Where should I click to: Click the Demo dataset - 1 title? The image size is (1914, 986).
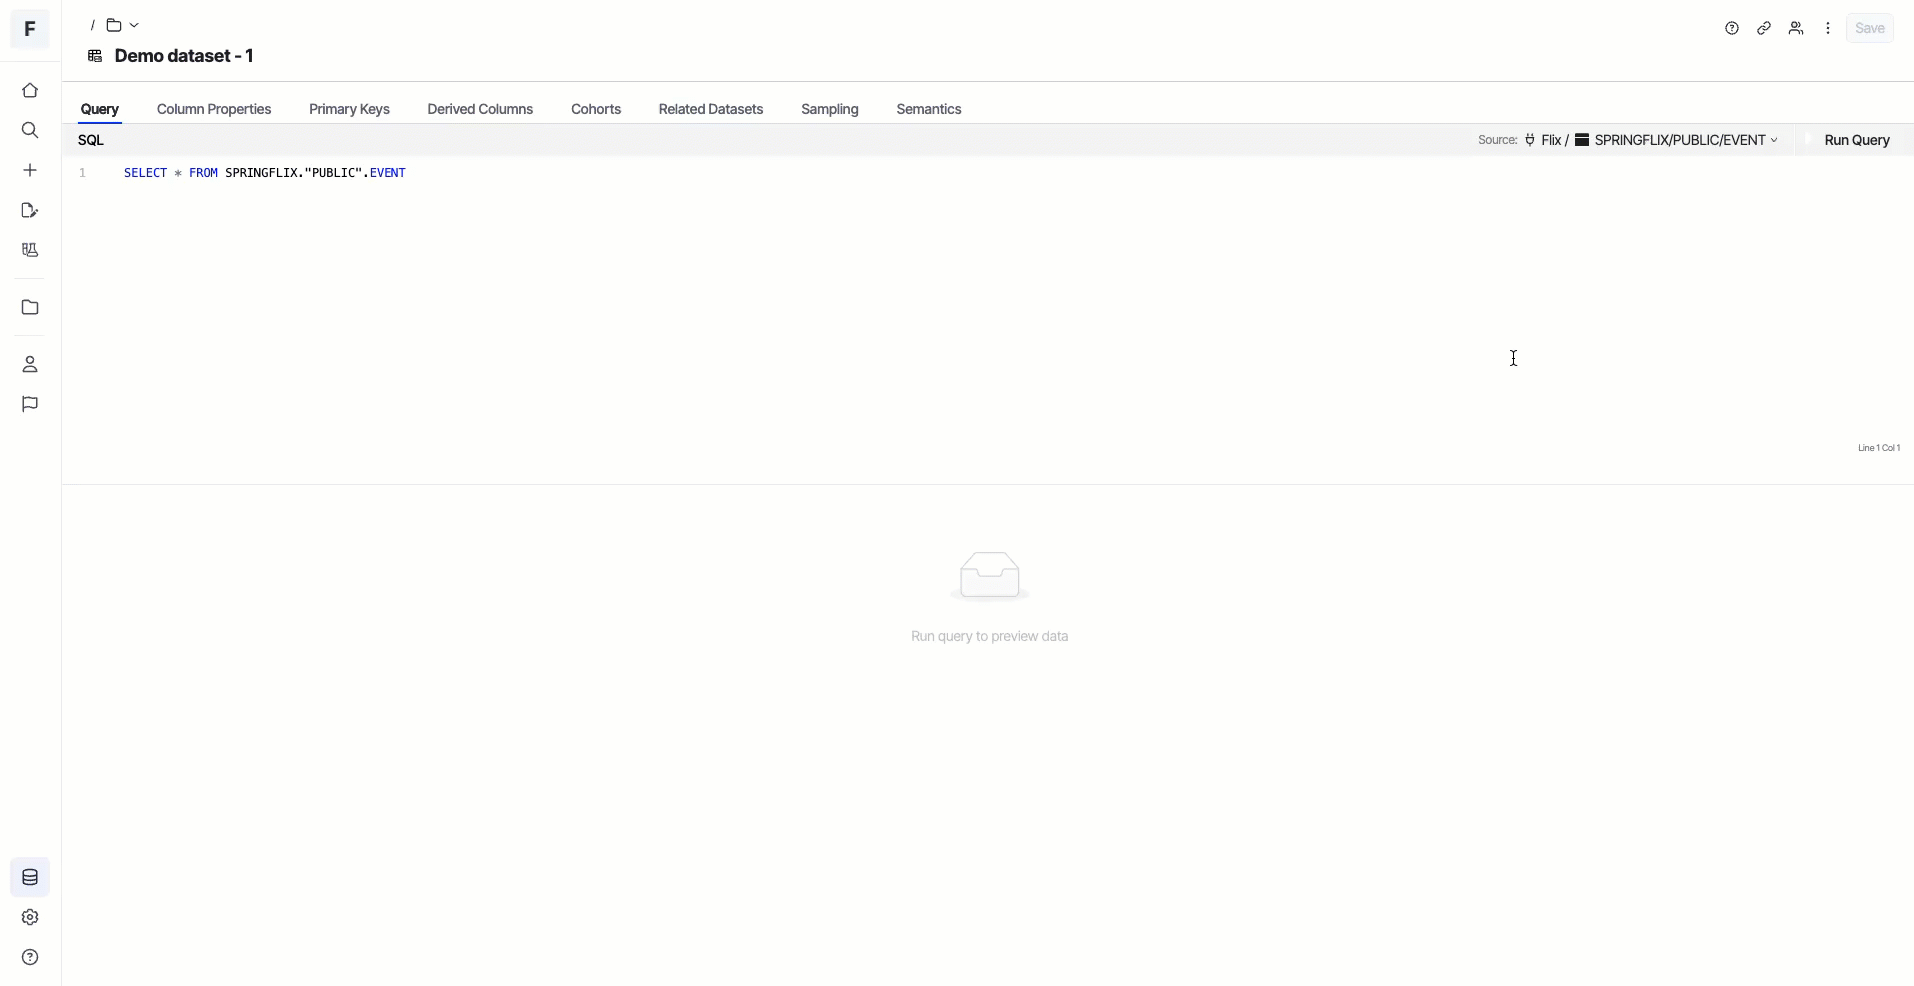[x=184, y=56]
